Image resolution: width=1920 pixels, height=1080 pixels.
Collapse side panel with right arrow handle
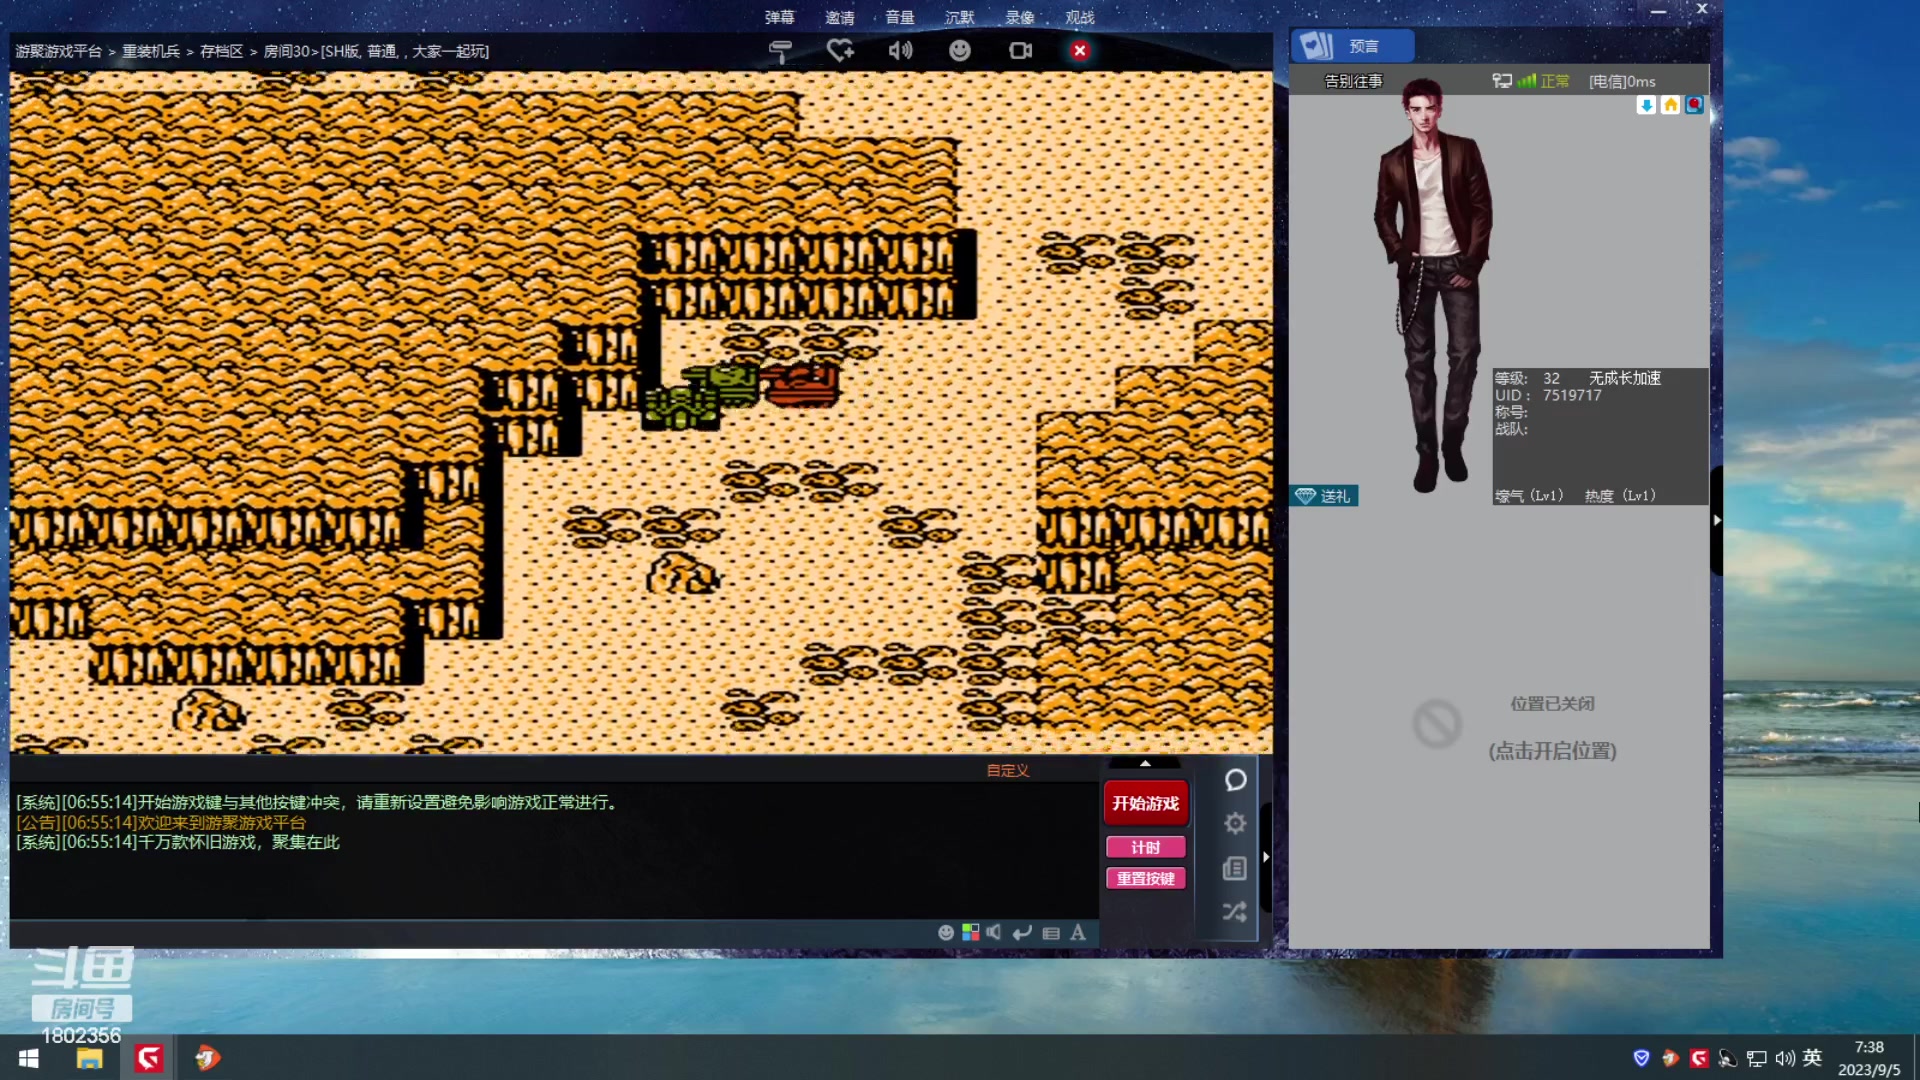1266,857
